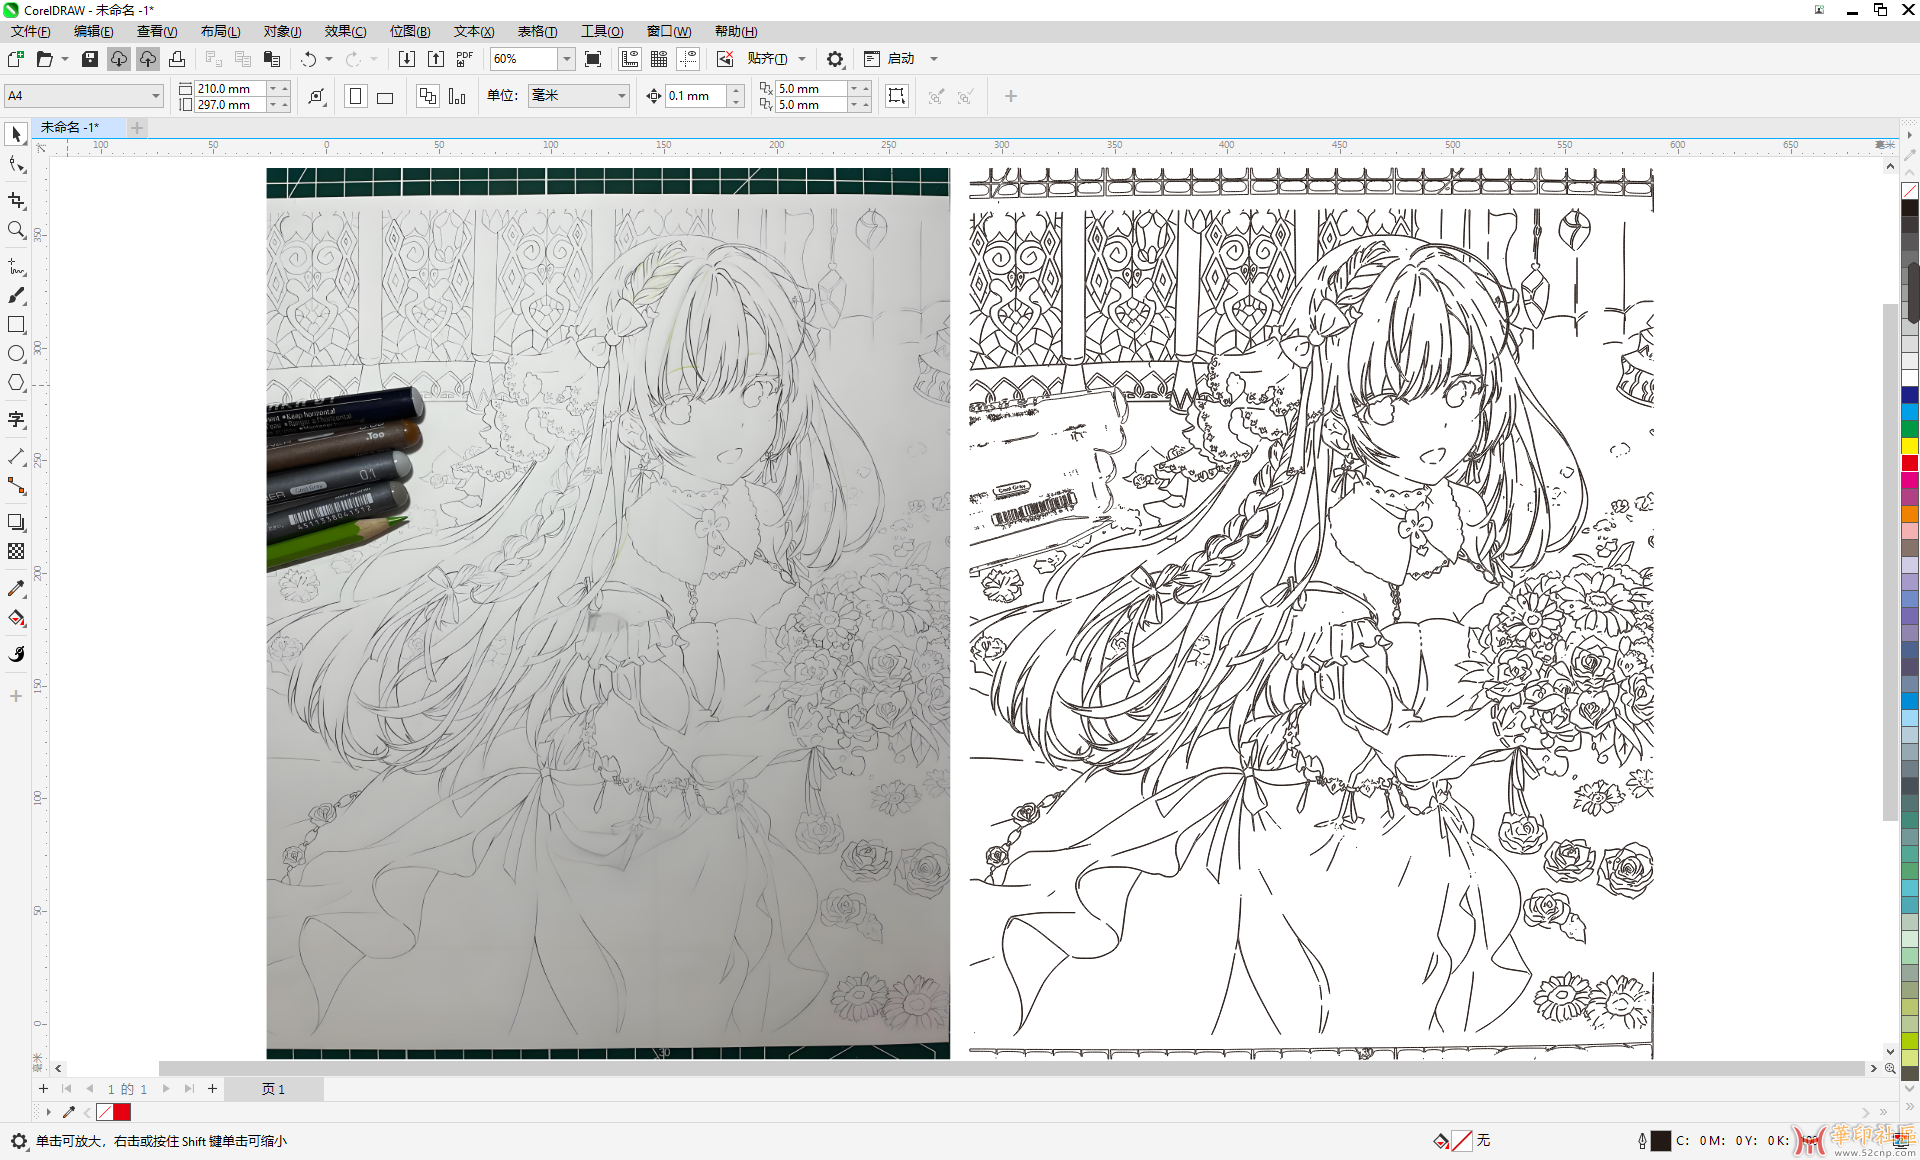
Task: Click the Save disk icon
Action: tap(89, 59)
